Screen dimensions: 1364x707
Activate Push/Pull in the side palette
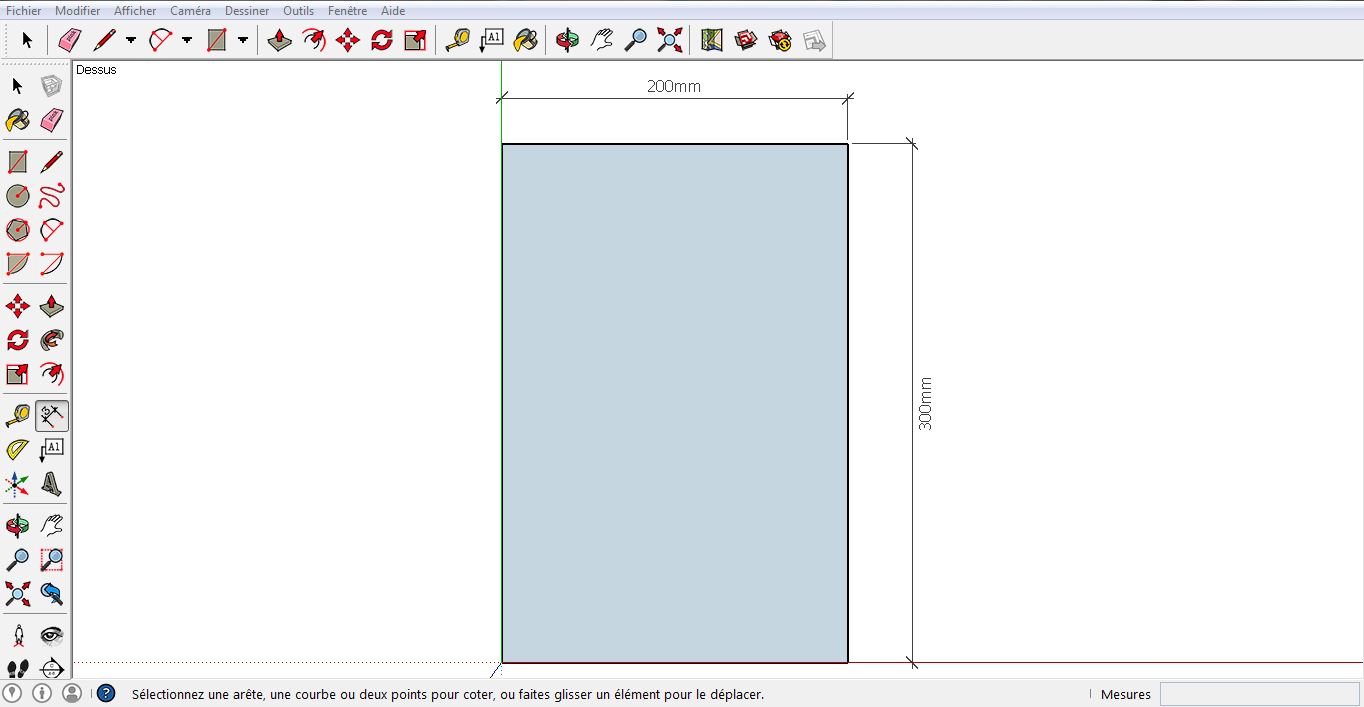pyautogui.click(x=52, y=306)
